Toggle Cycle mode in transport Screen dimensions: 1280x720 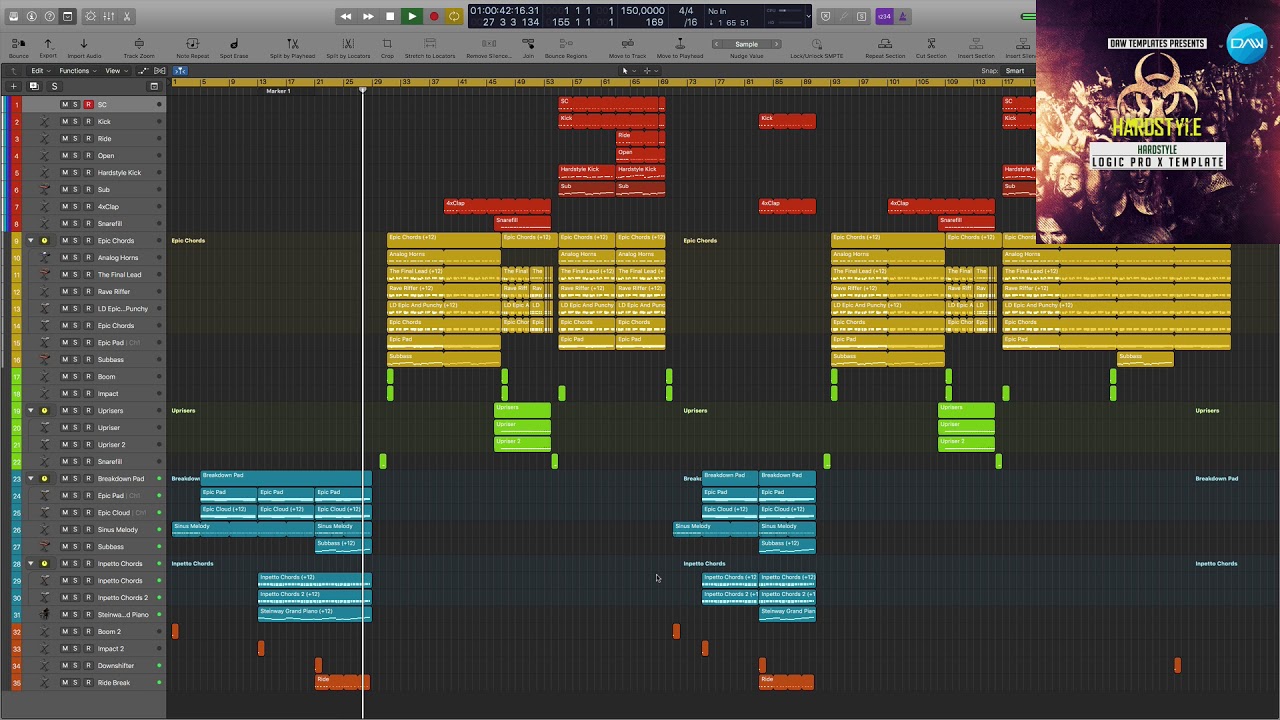click(x=454, y=16)
